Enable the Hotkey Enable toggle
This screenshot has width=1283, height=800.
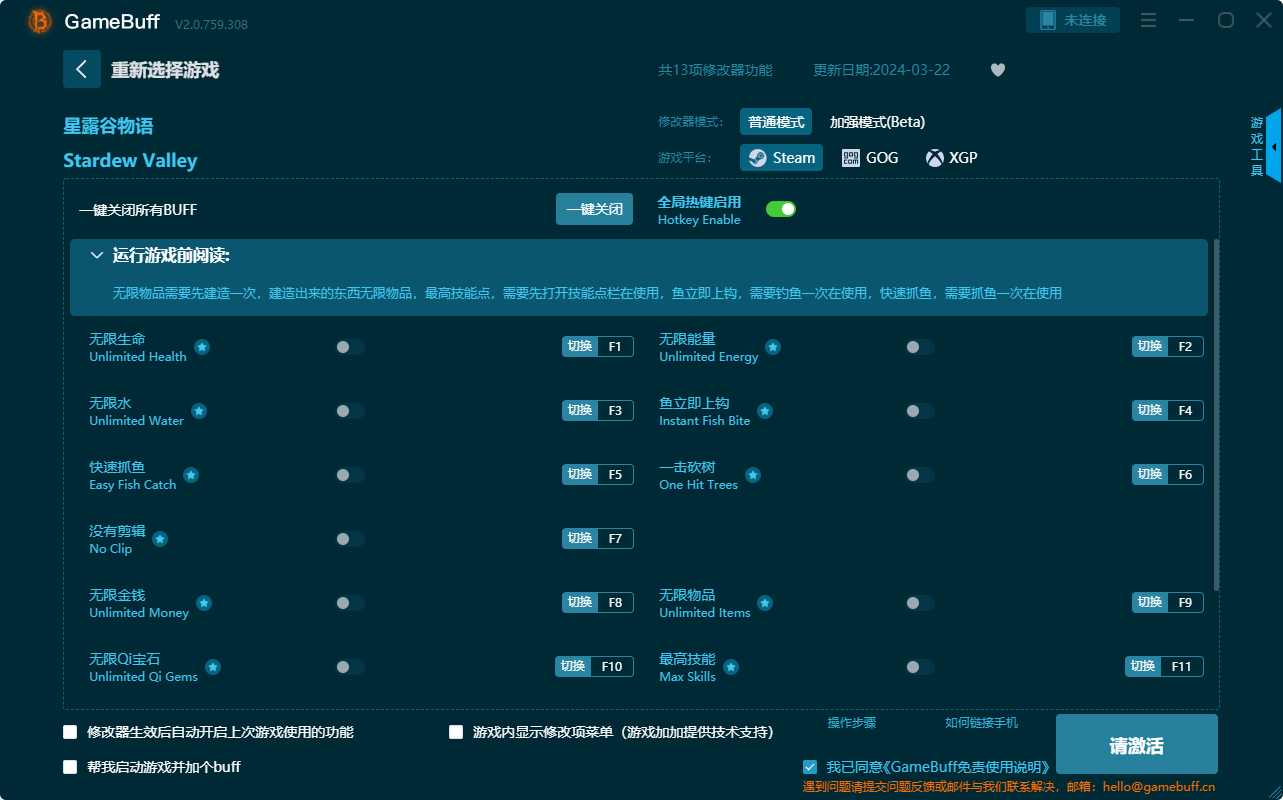pyautogui.click(x=781, y=209)
